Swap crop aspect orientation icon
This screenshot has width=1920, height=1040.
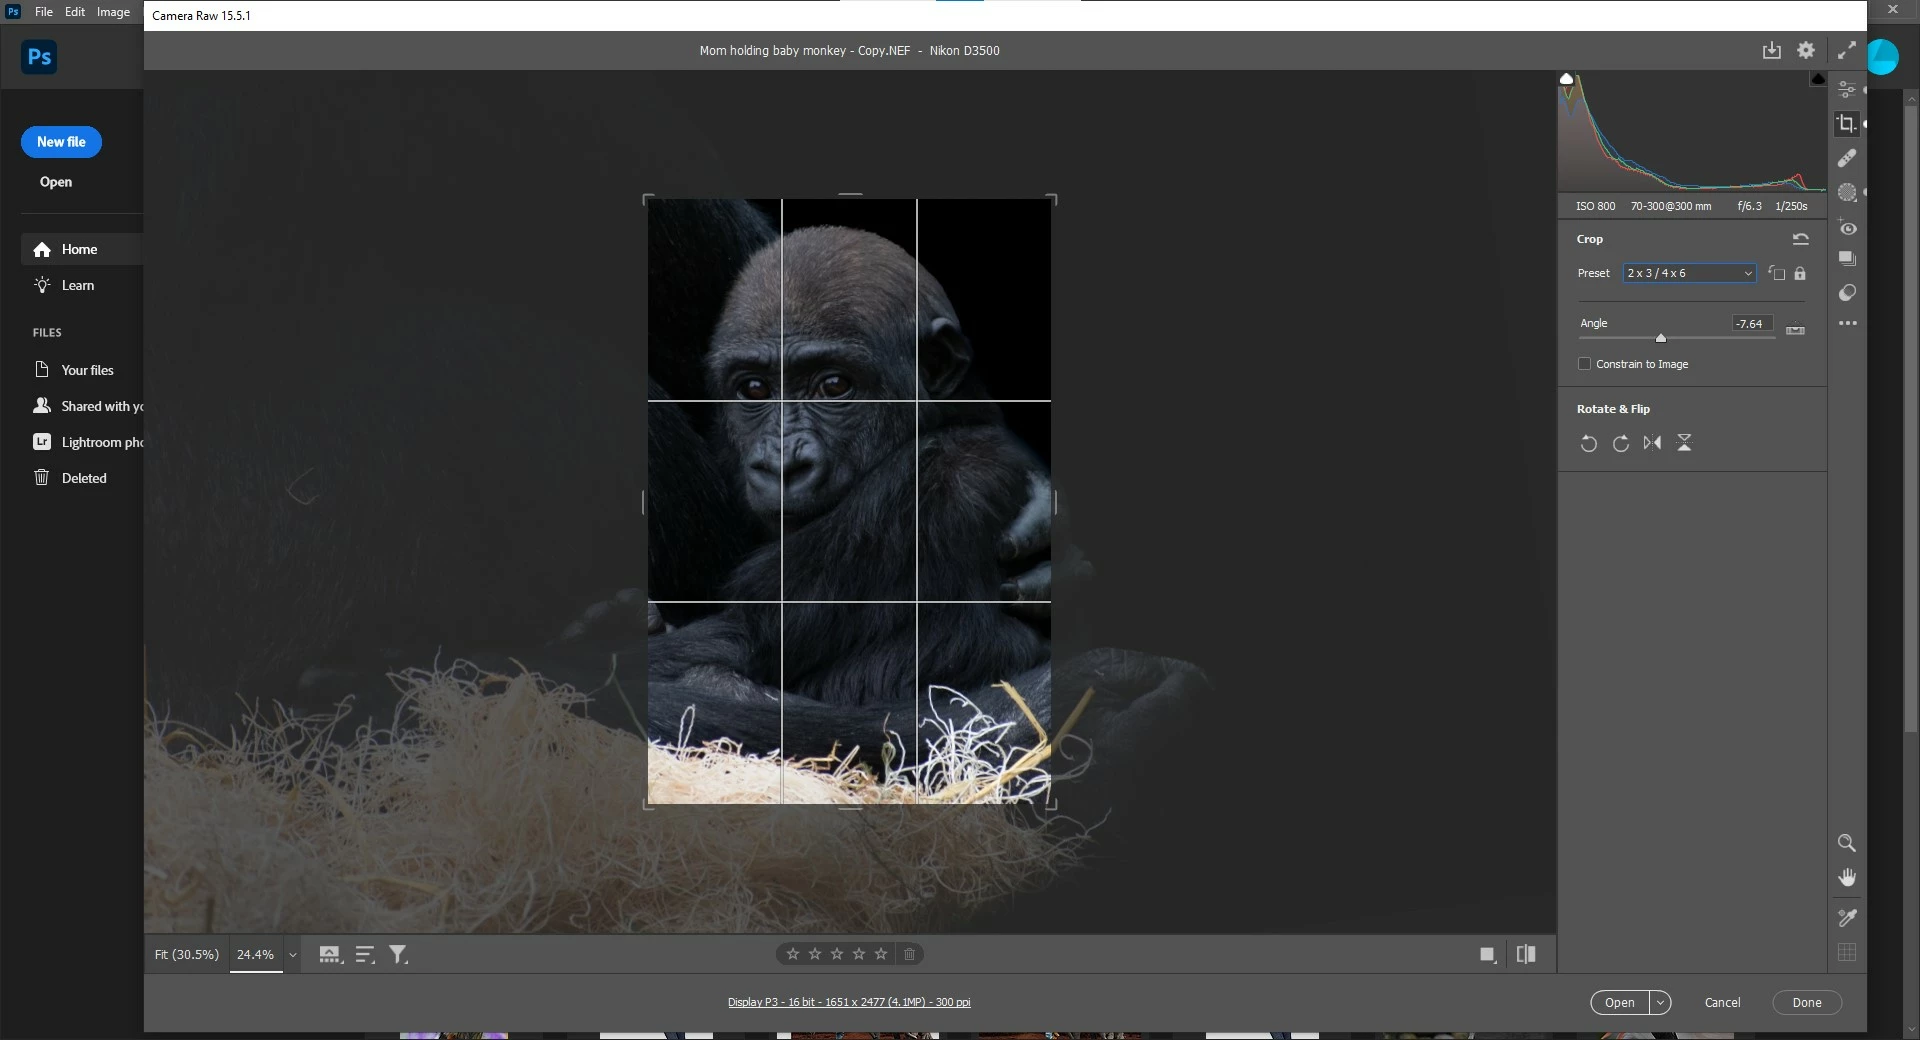(x=1776, y=273)
